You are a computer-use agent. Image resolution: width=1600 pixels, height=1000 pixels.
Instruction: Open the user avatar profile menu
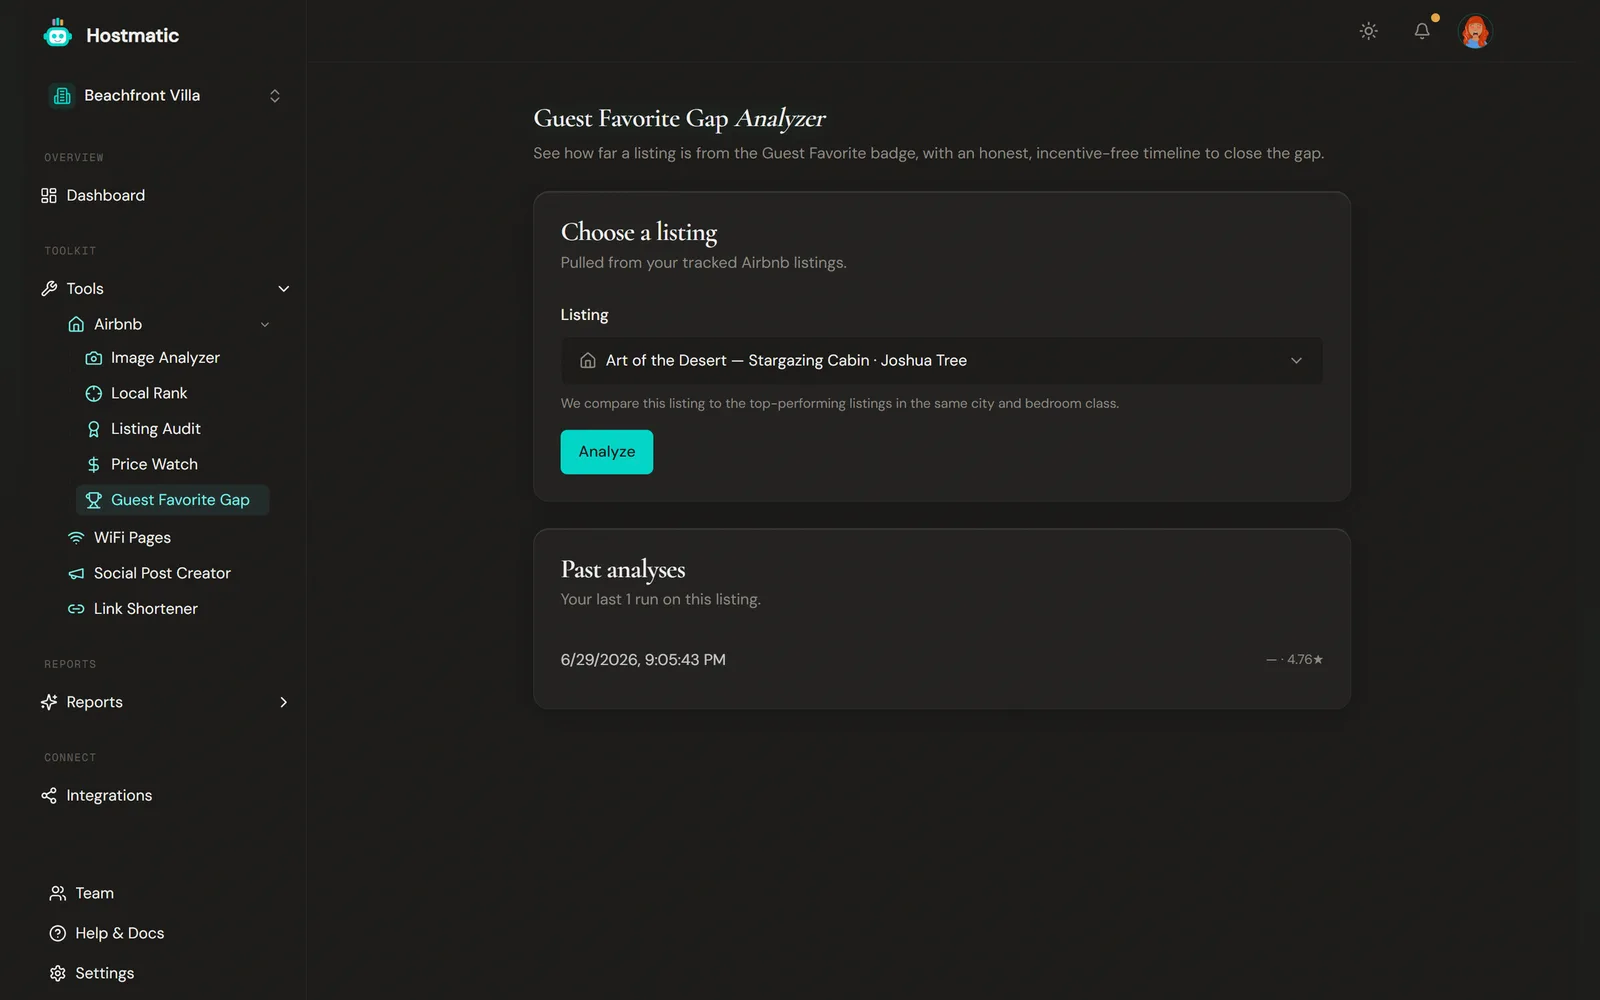point(1475,31)
